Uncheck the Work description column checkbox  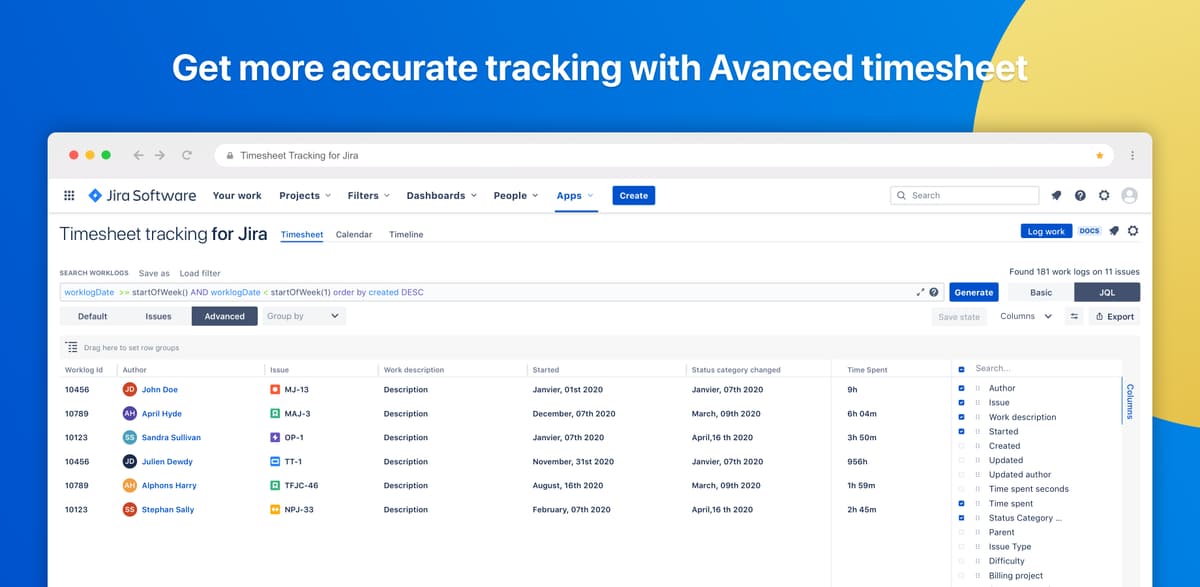point(961,417)
